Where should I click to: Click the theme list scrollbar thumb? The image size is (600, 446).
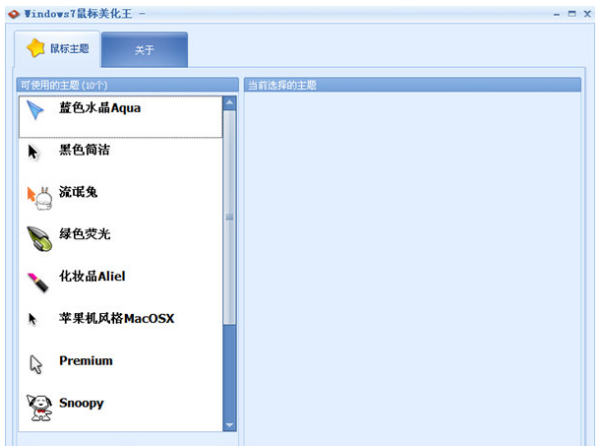230,217
